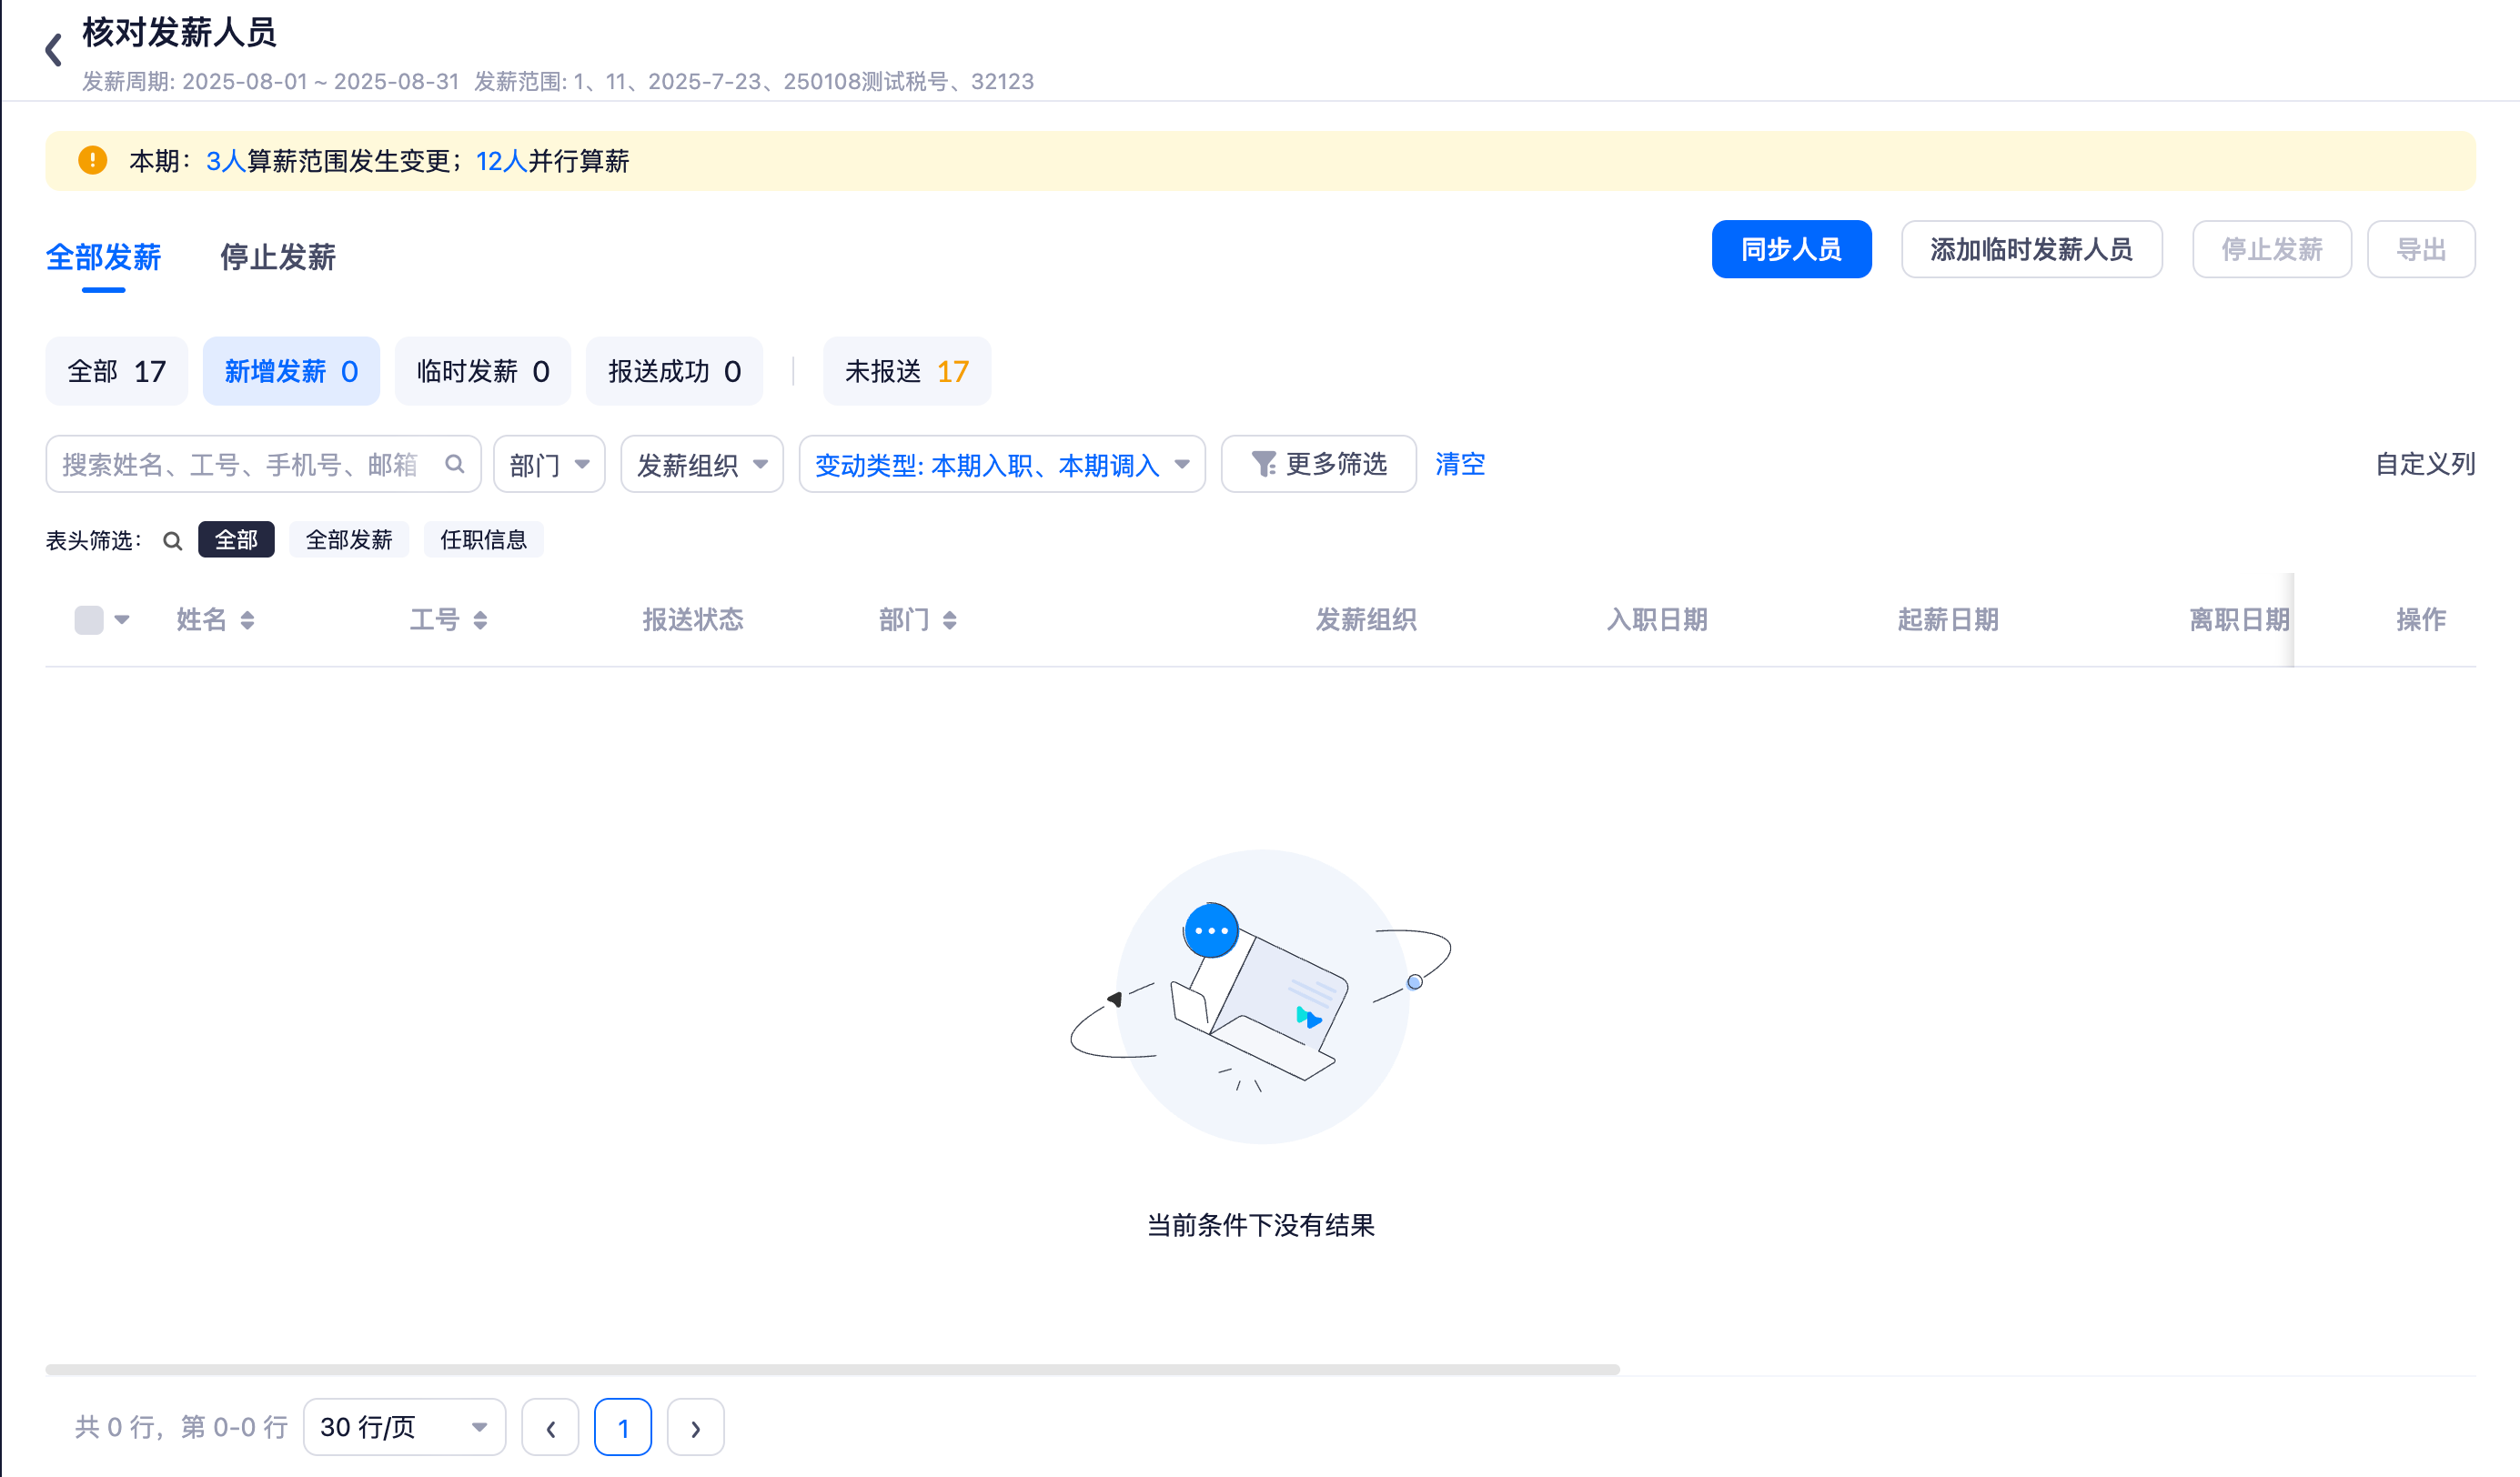Open the 3人 payroll scope change link

pyautogui.click(x=226, y=161)
